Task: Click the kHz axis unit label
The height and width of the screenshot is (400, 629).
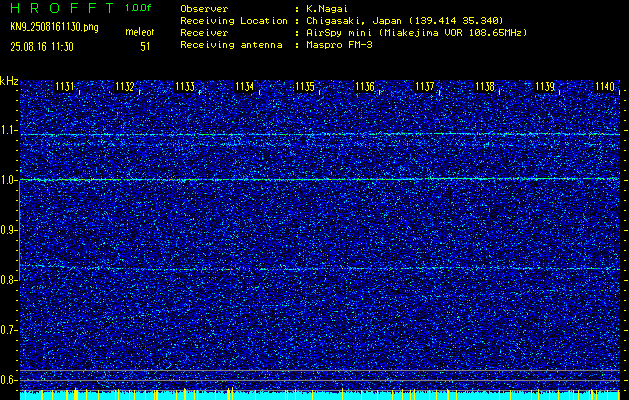Action: (x=9, y=81)
